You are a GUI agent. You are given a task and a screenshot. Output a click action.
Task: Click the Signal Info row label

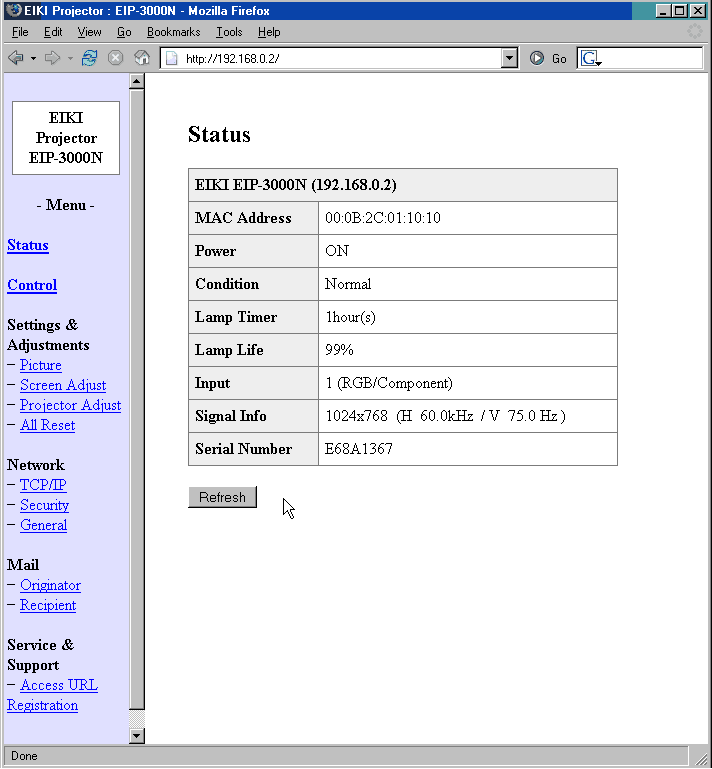(x=230, y=416)
